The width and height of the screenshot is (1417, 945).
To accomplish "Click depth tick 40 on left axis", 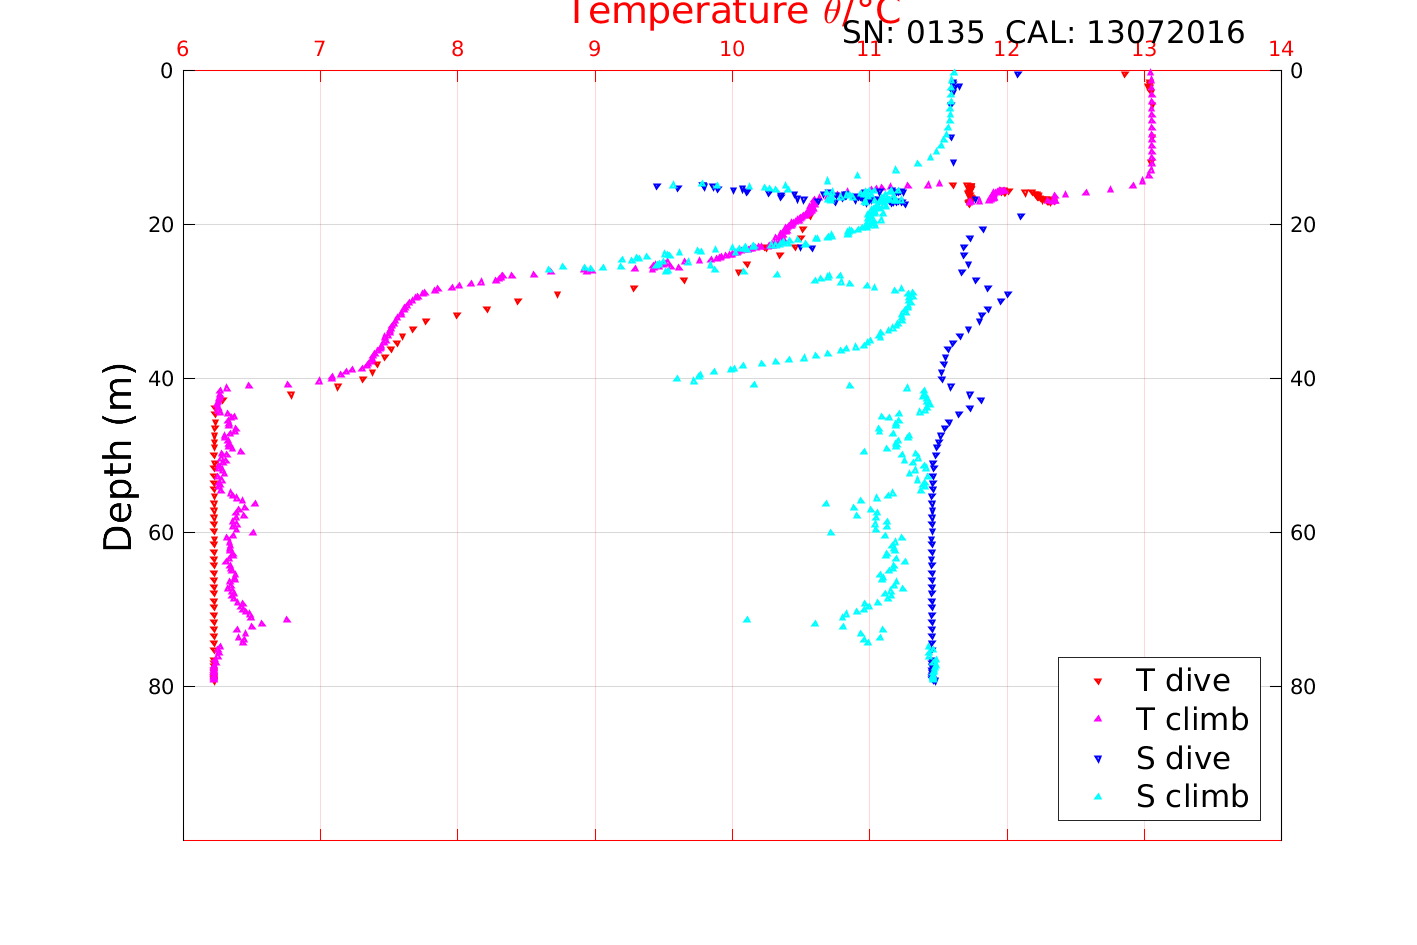I will pyautogui.click(x=160, y=379).
